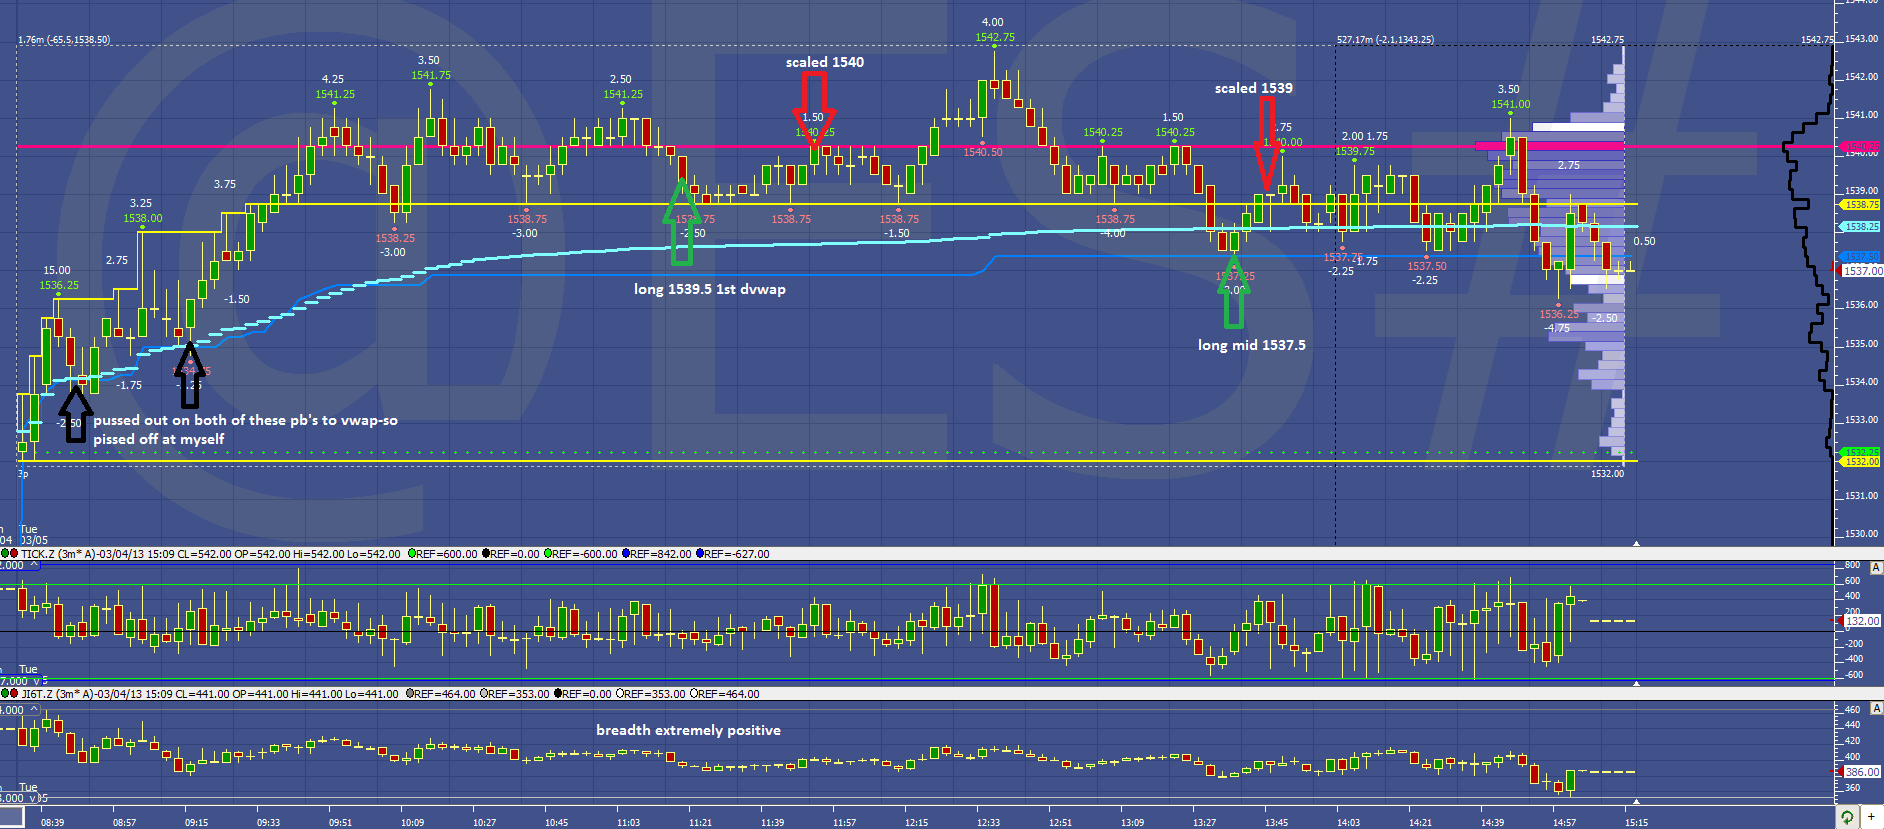Click the green refresh icon in the corner
1884x829 pixels.
pyautogui.click(x=1847, y=817)
